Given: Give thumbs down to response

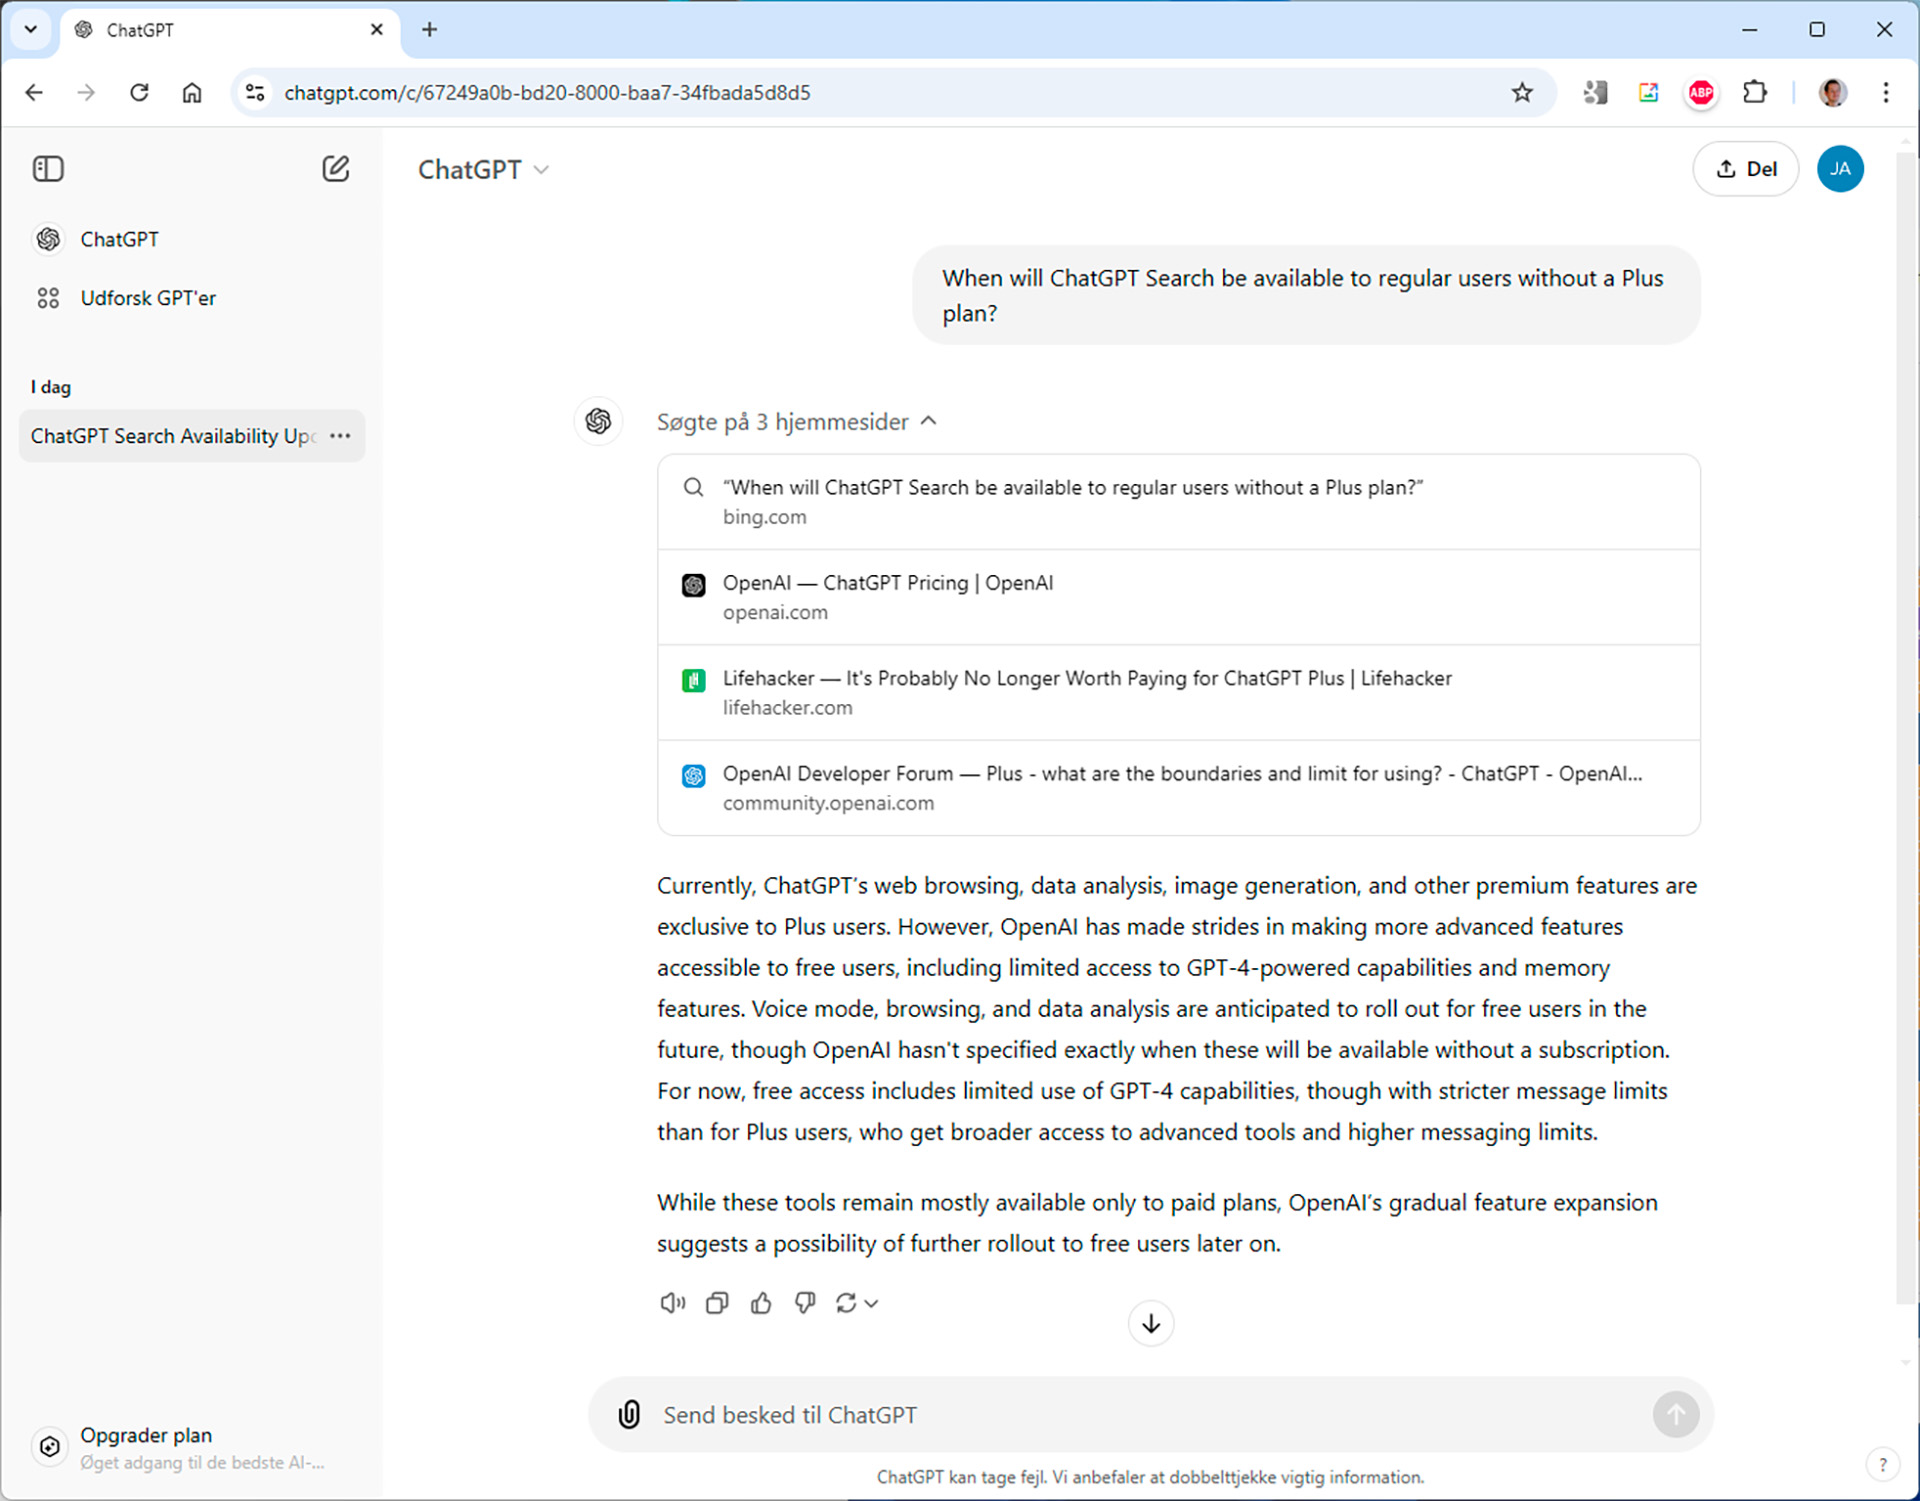Looking at the screenshot, I should point(805,1303).
